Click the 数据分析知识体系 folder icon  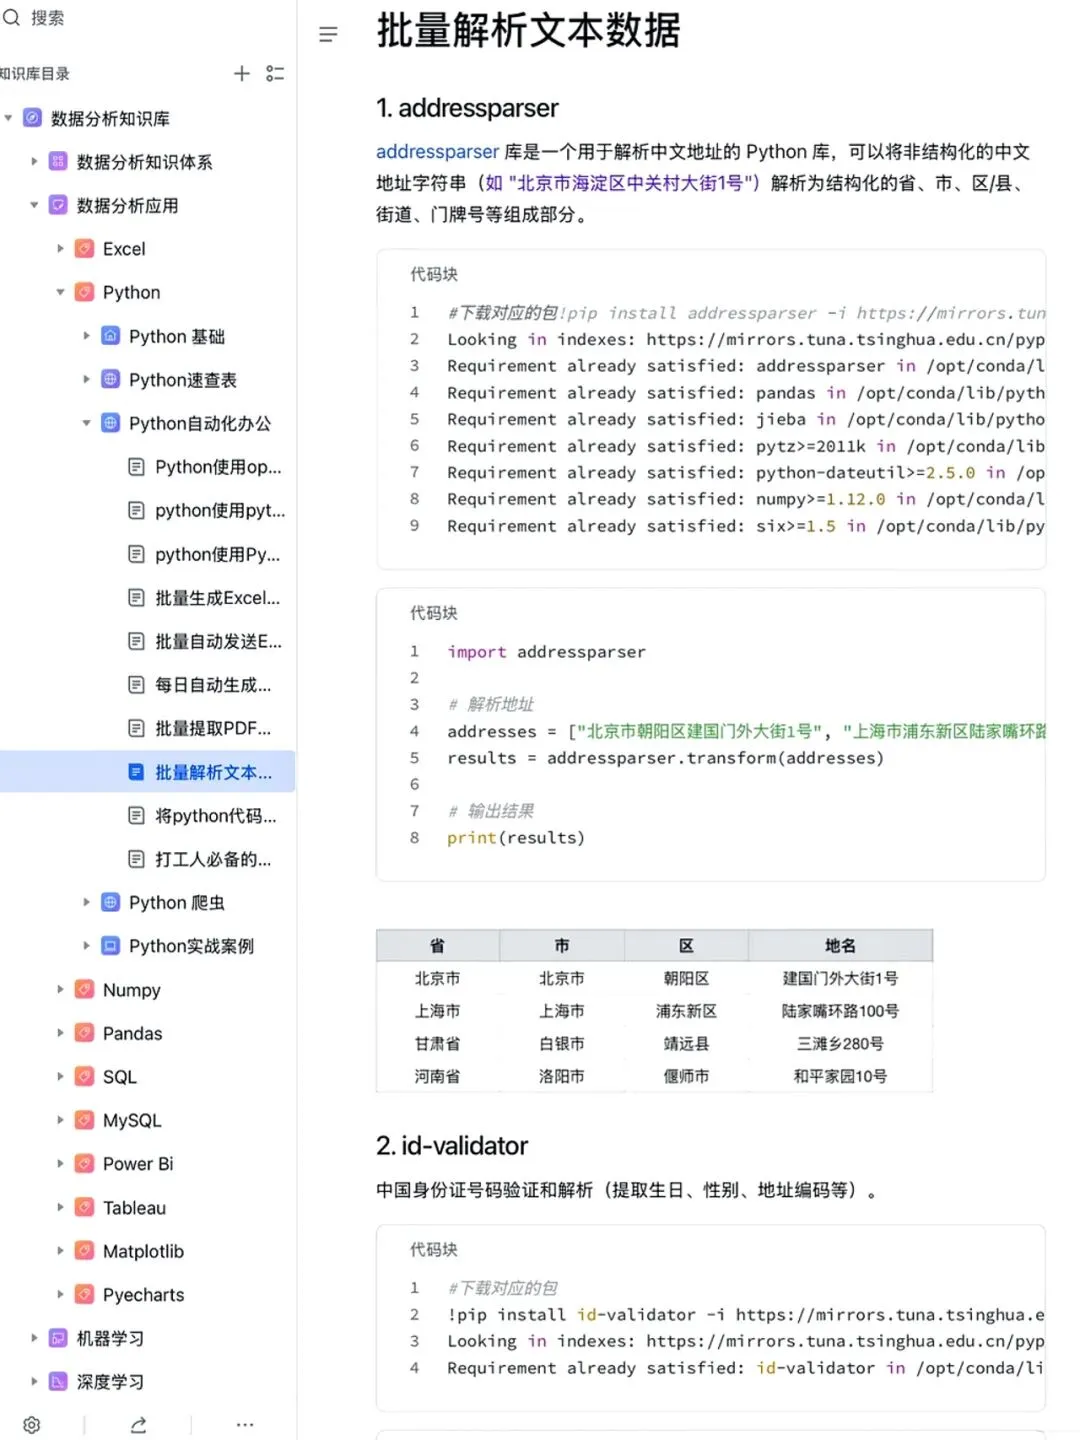tap(58, 161)
